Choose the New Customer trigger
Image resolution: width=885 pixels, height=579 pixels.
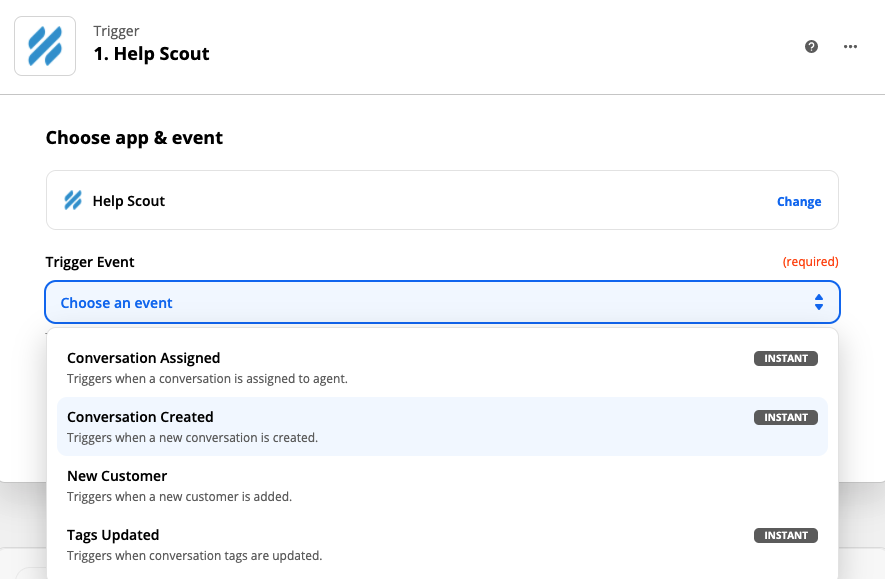tap(442, 486)
